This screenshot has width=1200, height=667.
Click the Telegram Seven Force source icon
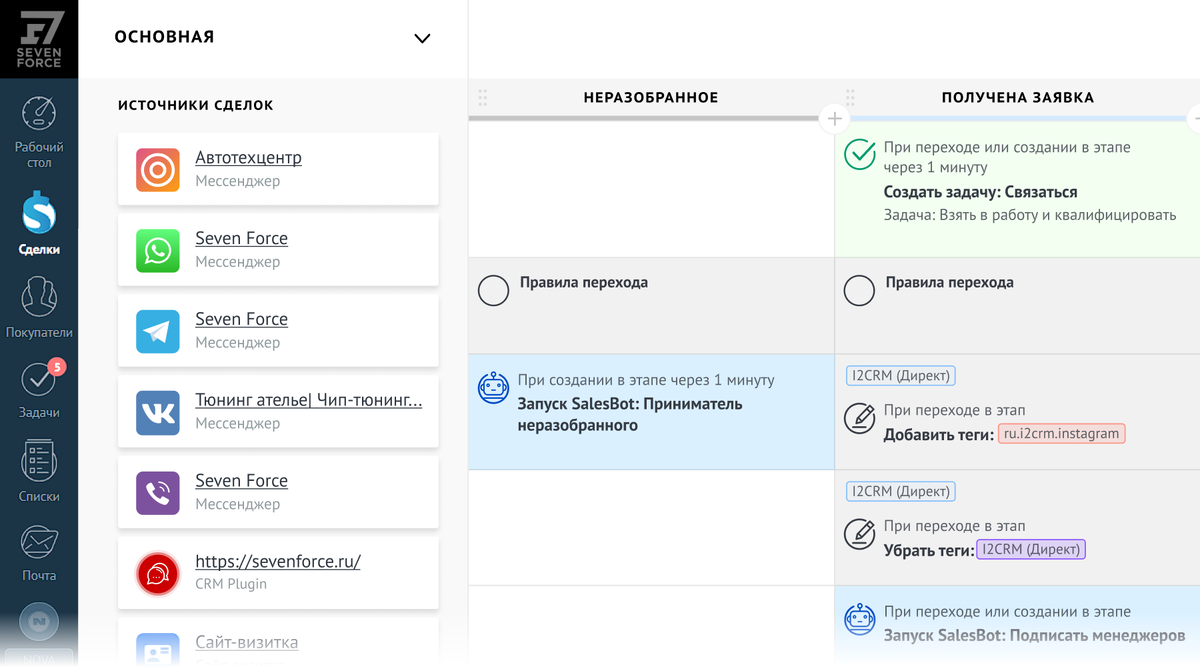point(157,331)
